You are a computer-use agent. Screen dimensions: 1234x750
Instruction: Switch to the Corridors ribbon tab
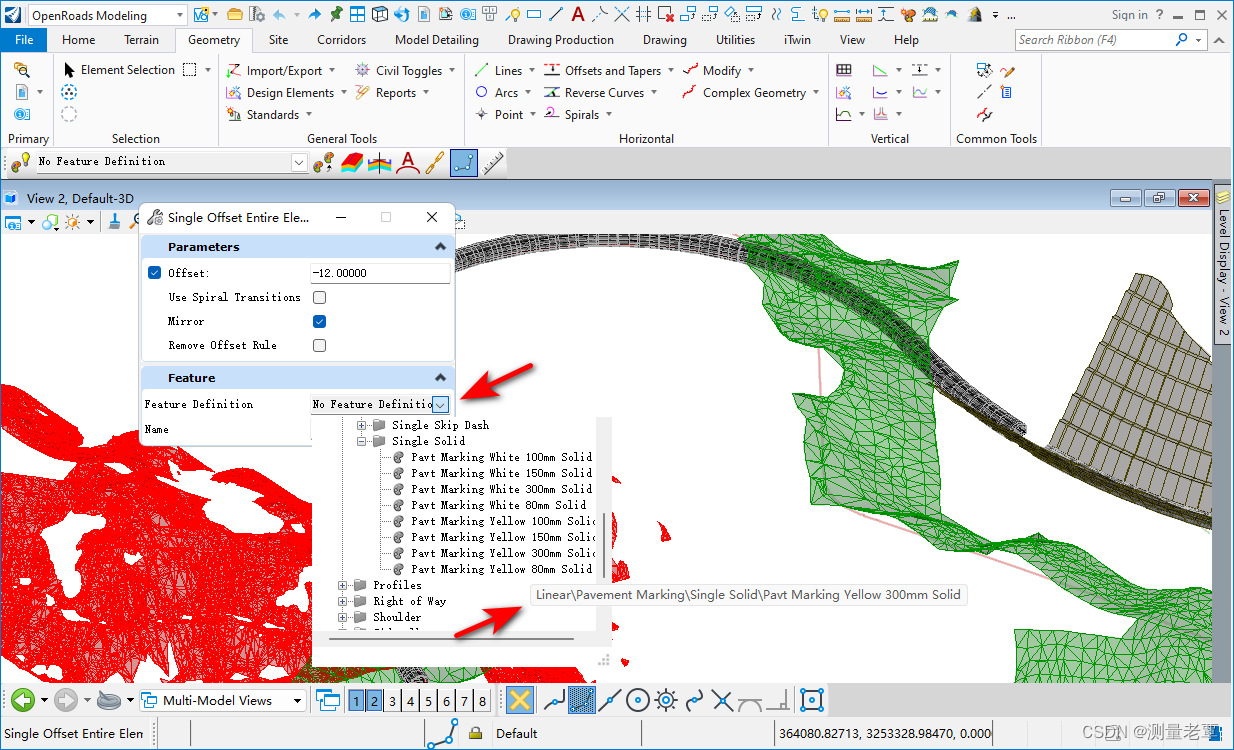pyautogui.click(x=342, y=40)
